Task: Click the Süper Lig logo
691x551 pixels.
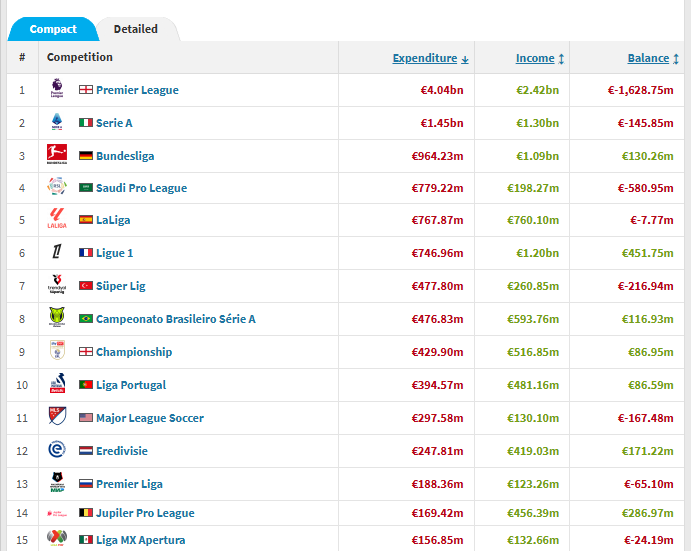Action: 57,284
